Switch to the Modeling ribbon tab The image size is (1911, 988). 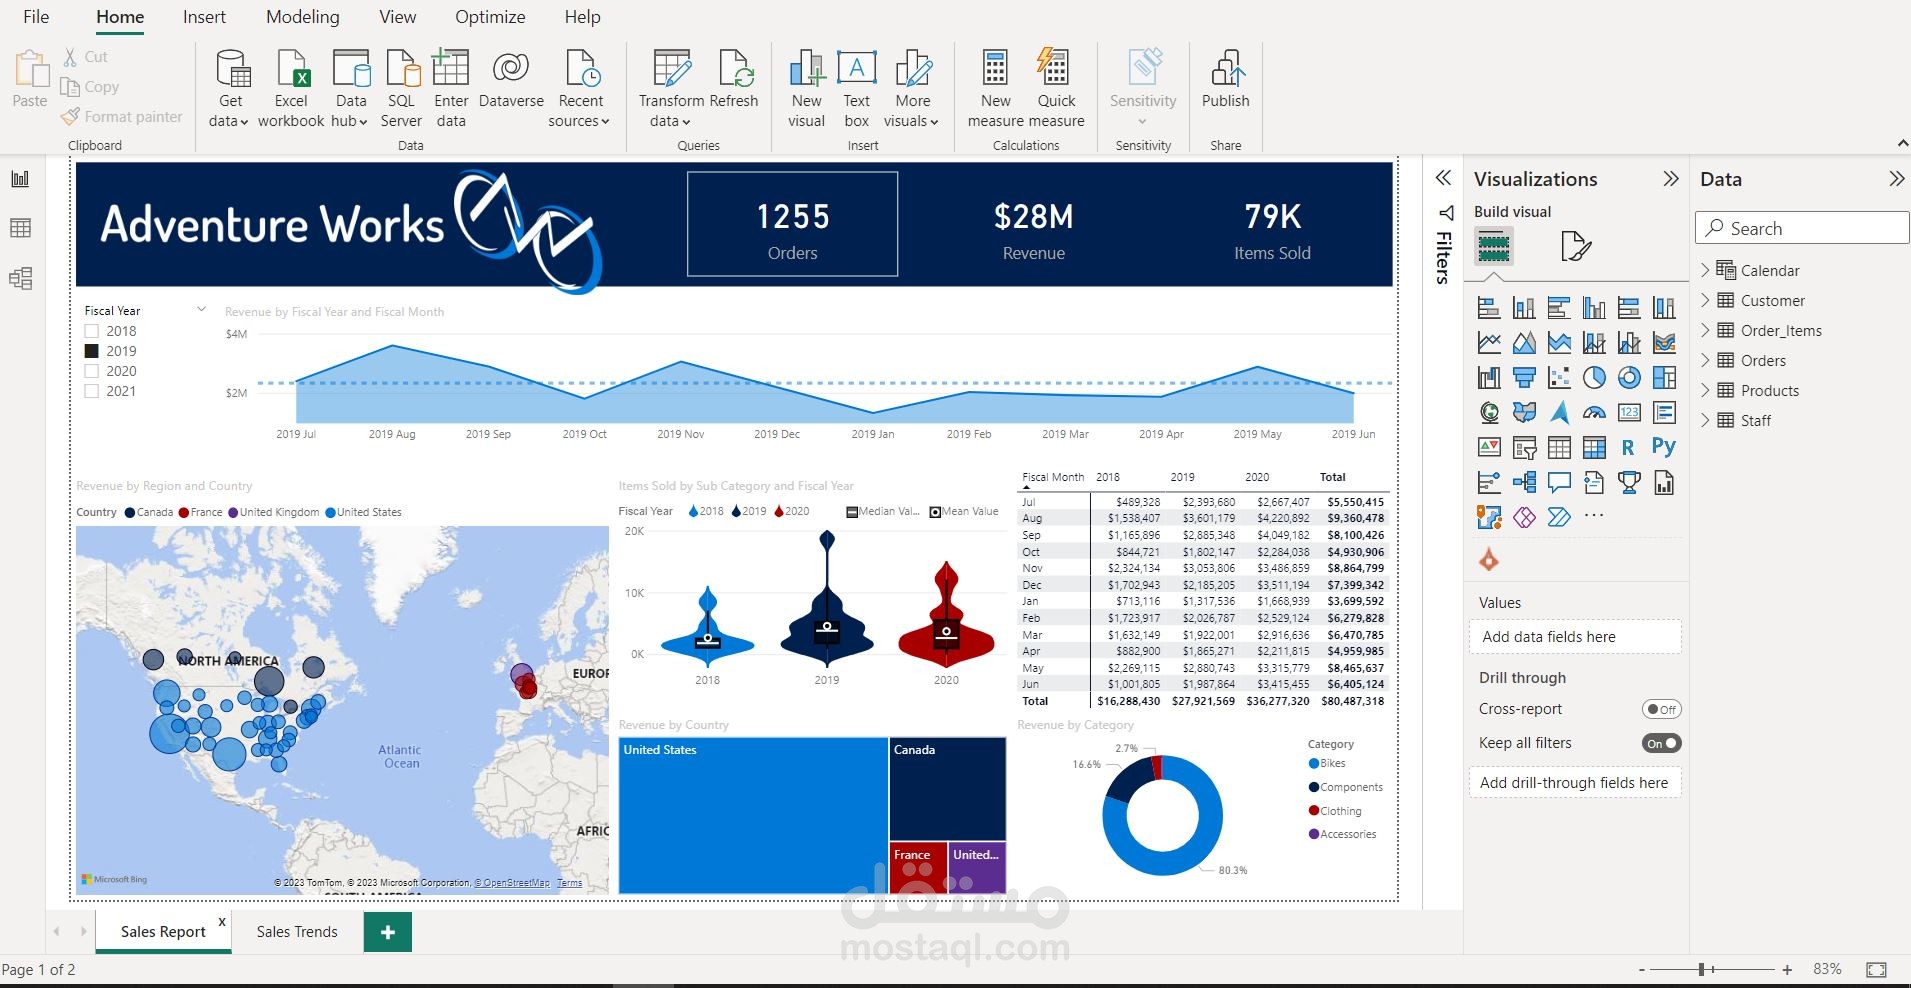coord(303,17)
